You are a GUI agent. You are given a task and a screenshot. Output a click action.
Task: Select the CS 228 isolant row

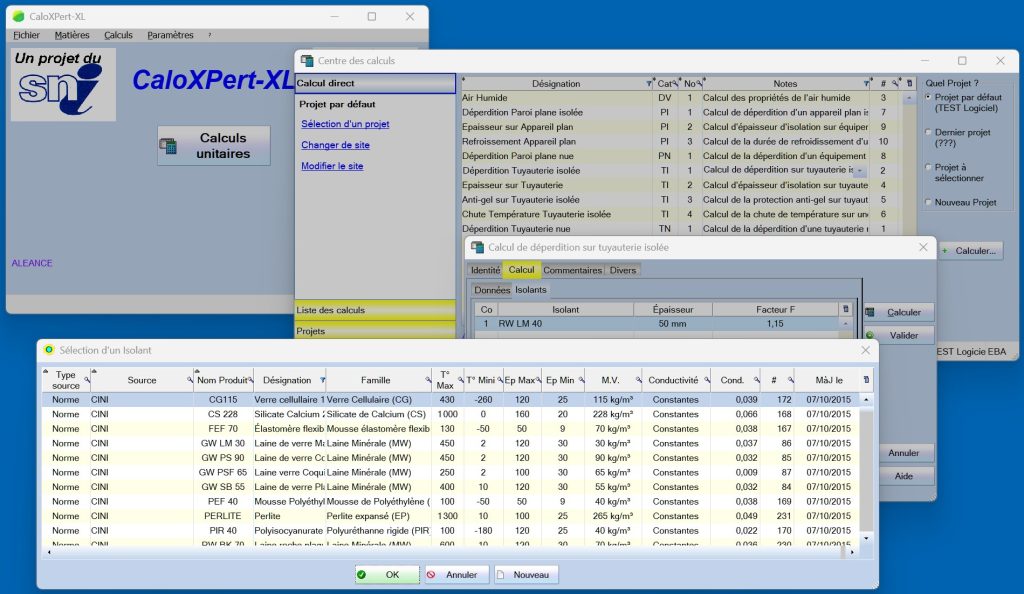click(452, 414)
